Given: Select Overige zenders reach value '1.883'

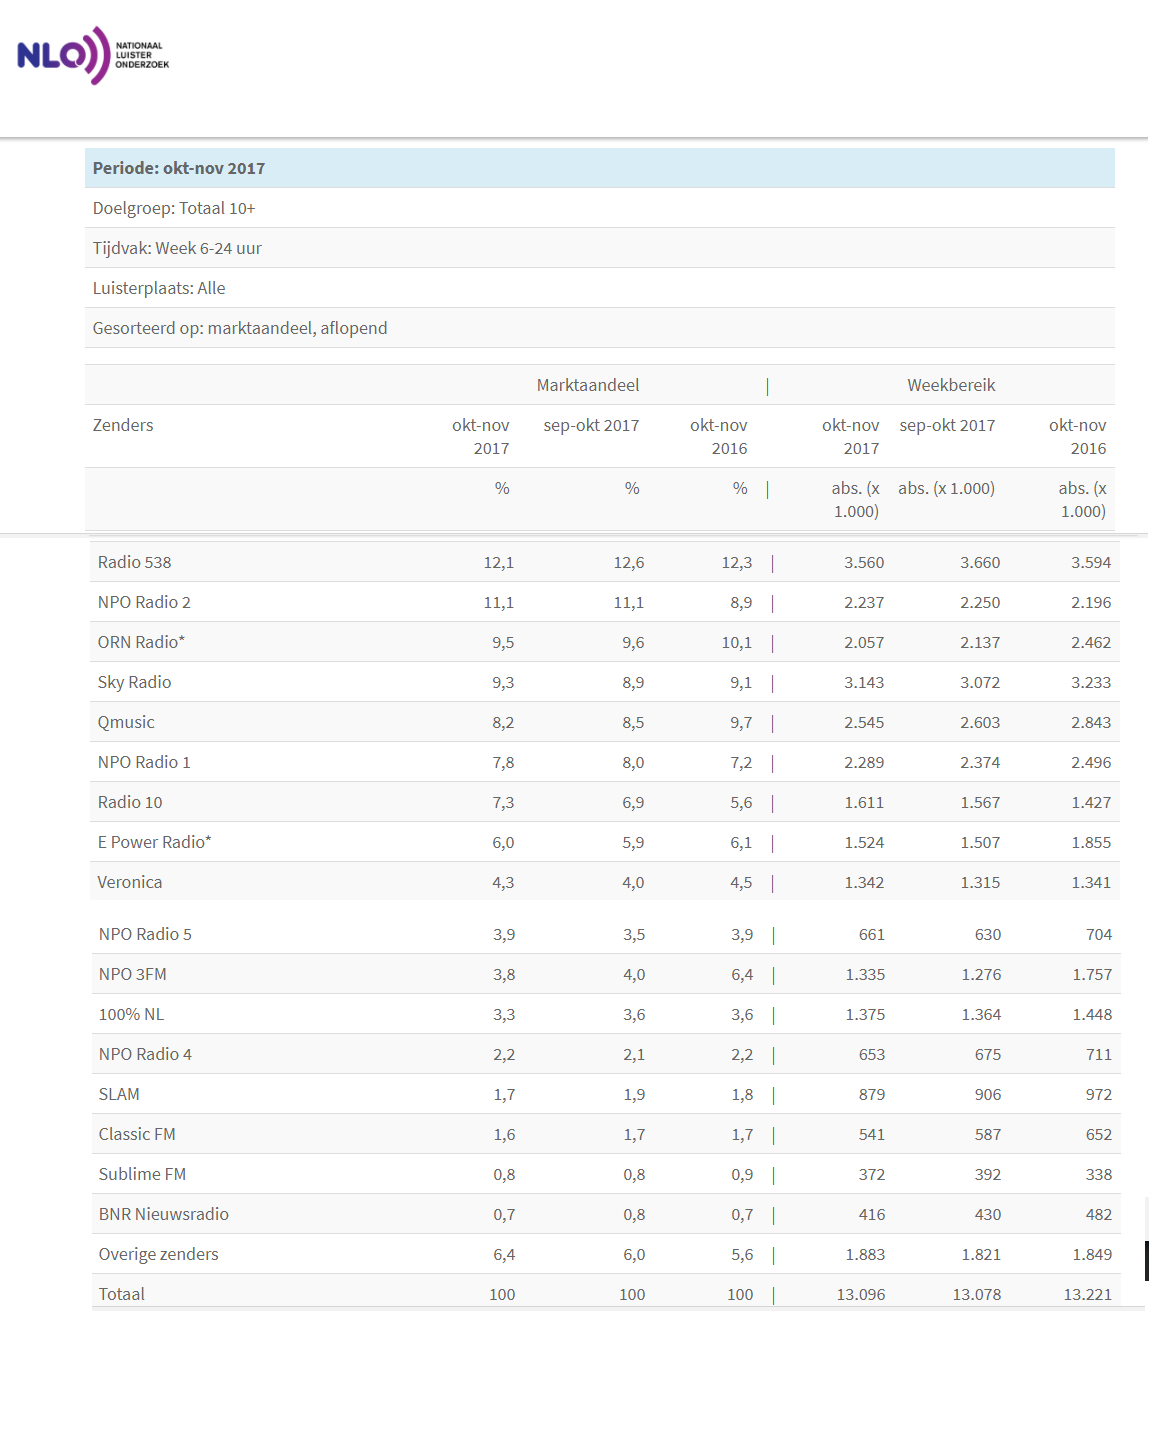Looking at the screenshot, I should pos(865,1254).
